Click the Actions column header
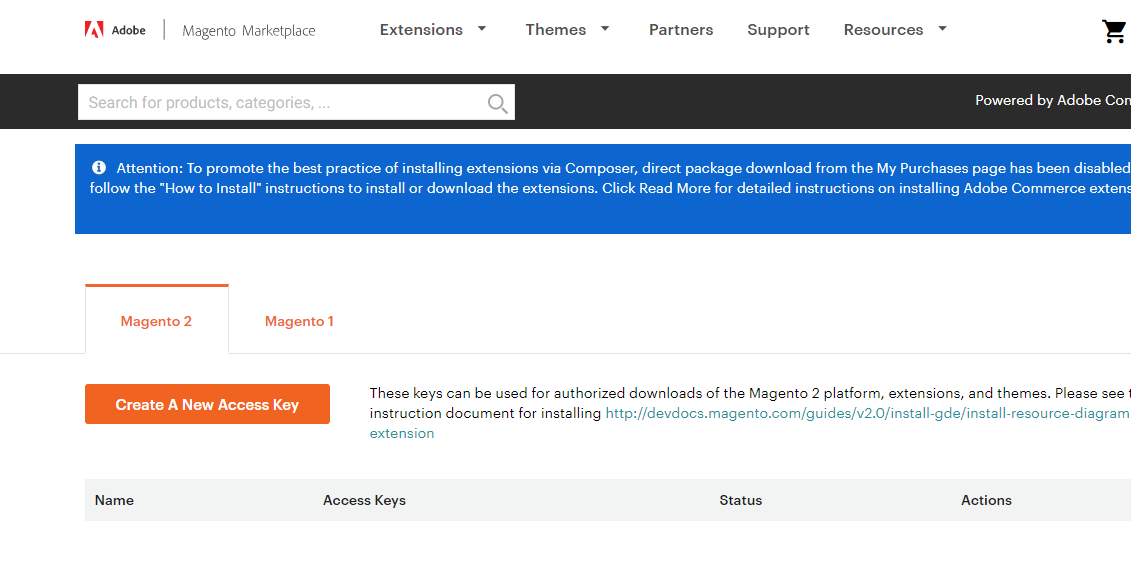 986,500
